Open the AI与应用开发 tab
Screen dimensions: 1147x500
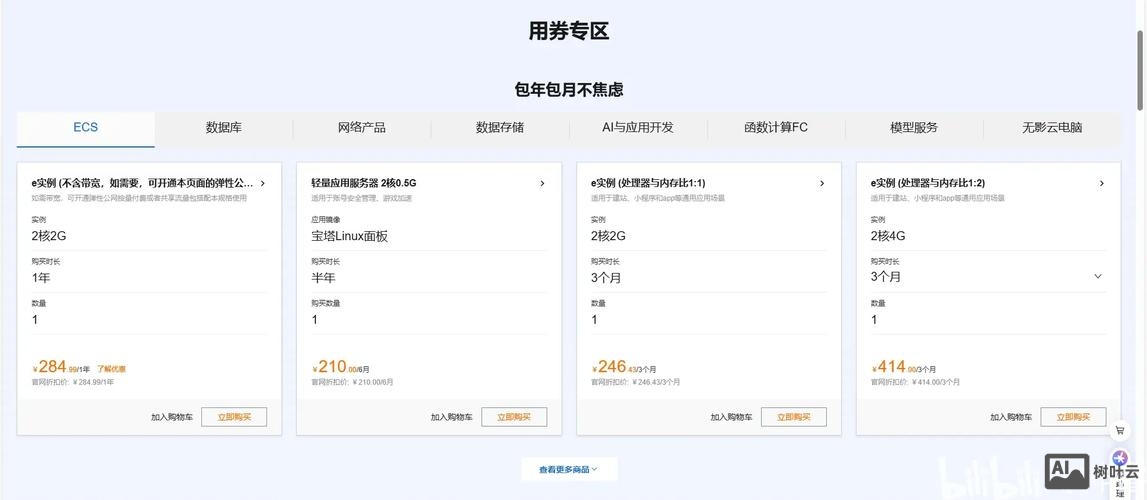(638, 128)
